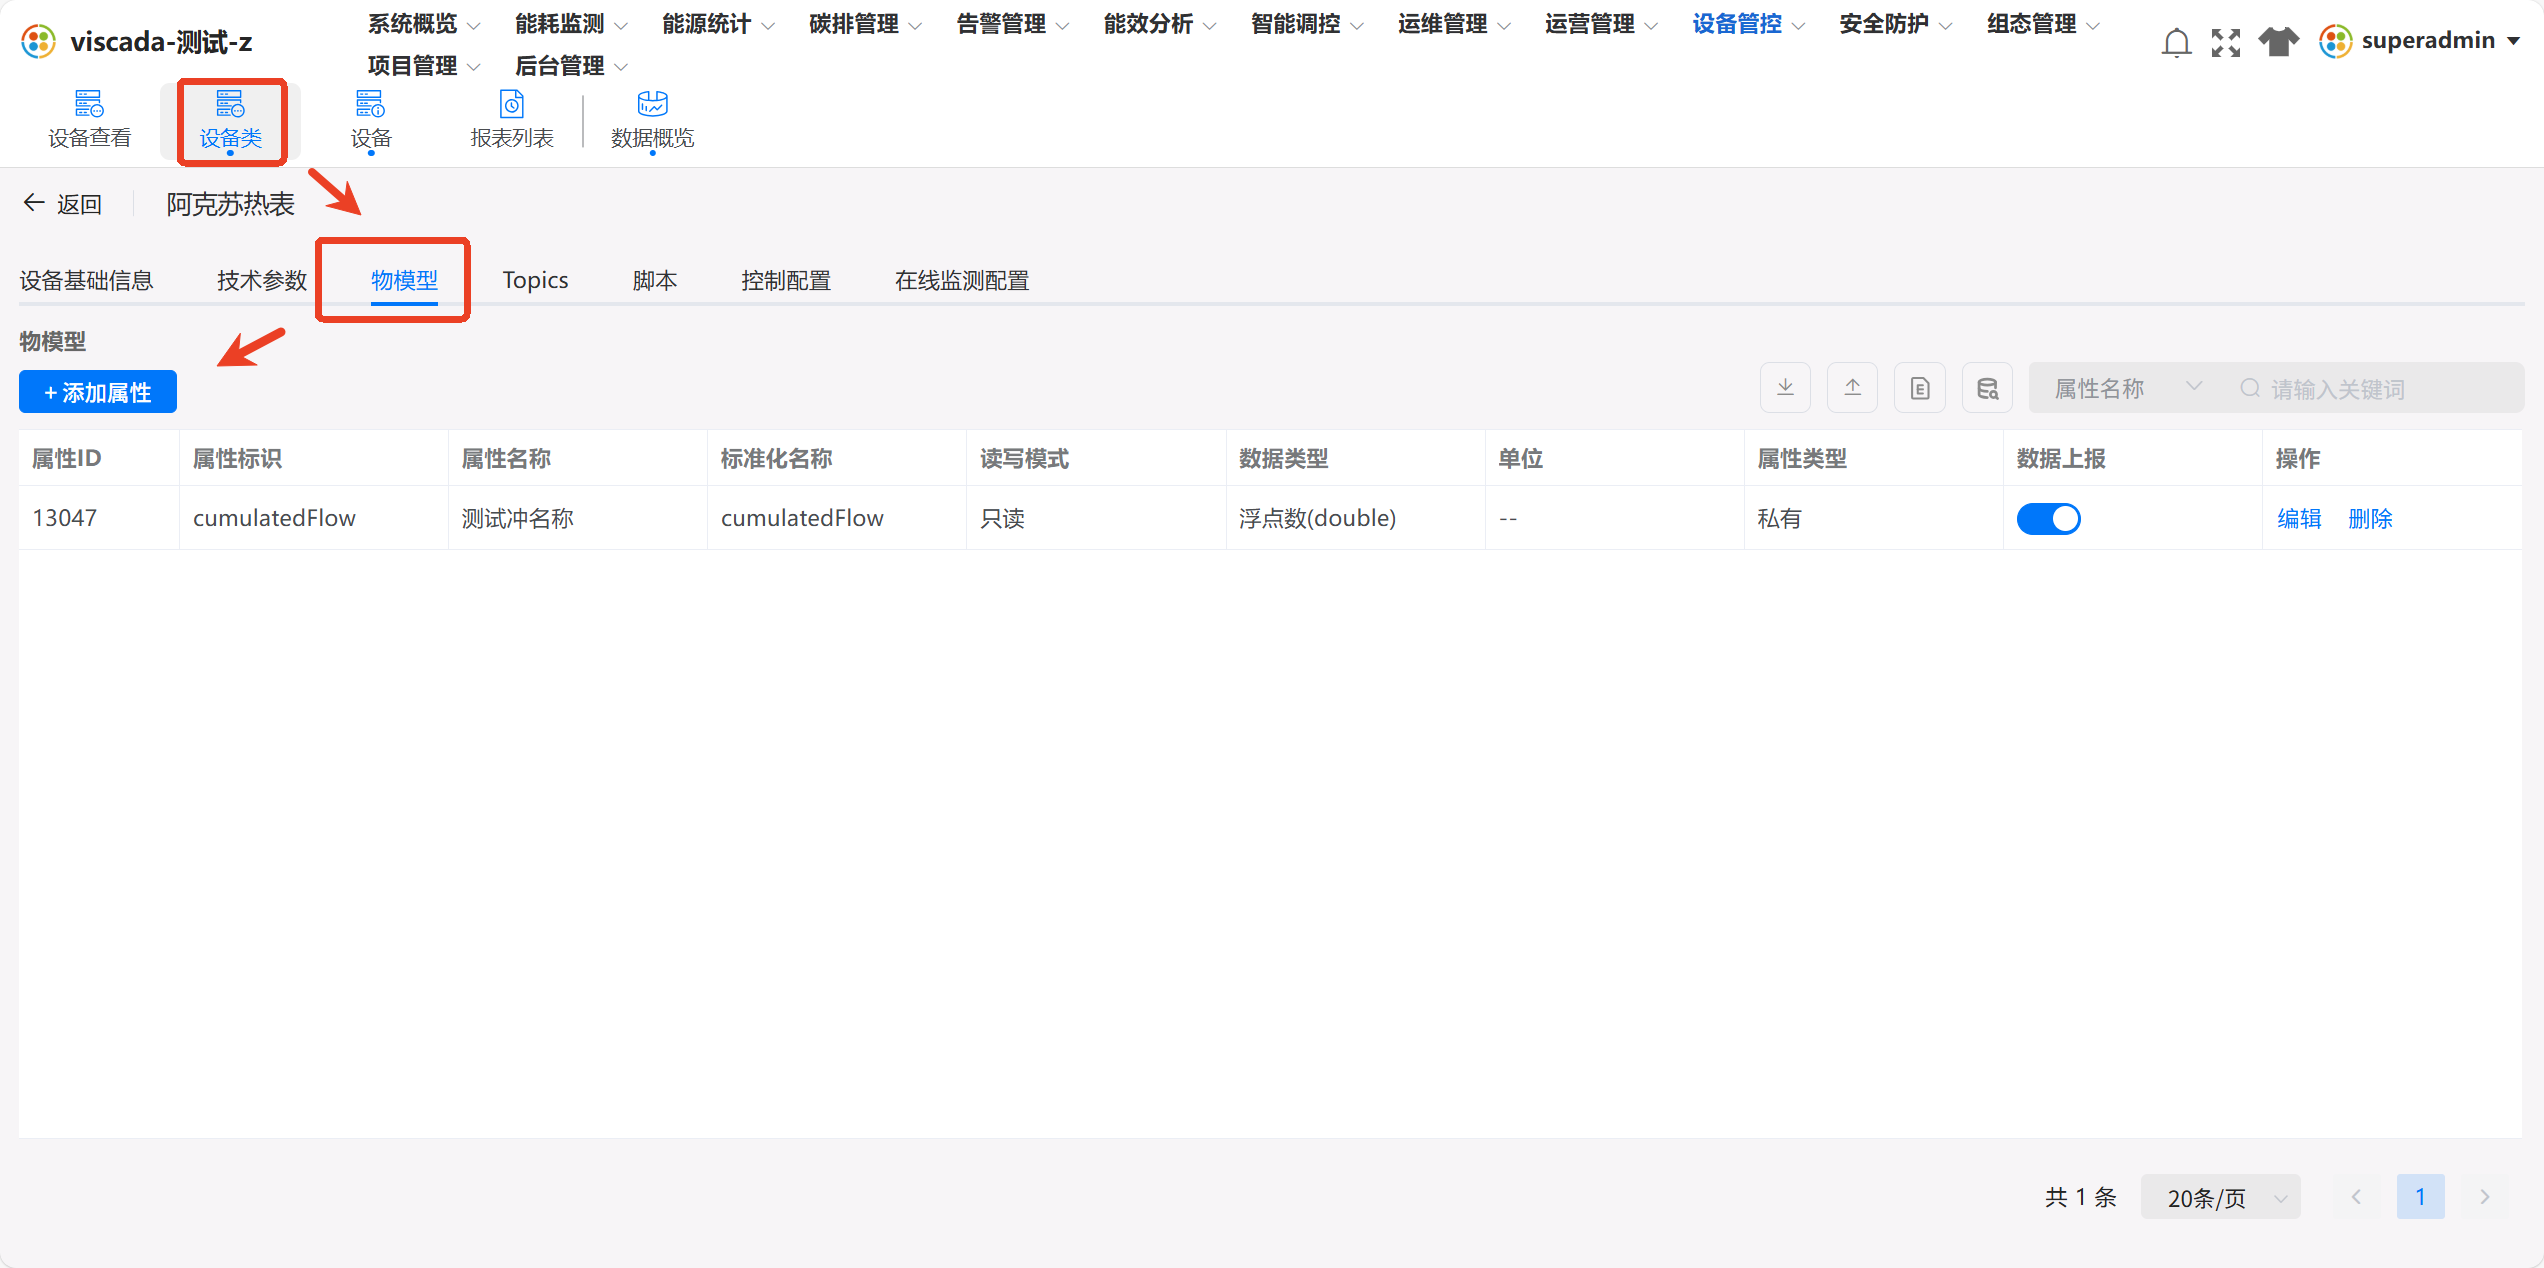The height and width of the screenshot is (1268, 2544).
Task: Click the 阿克苏热表 page title
Action: tap(230, 204)
